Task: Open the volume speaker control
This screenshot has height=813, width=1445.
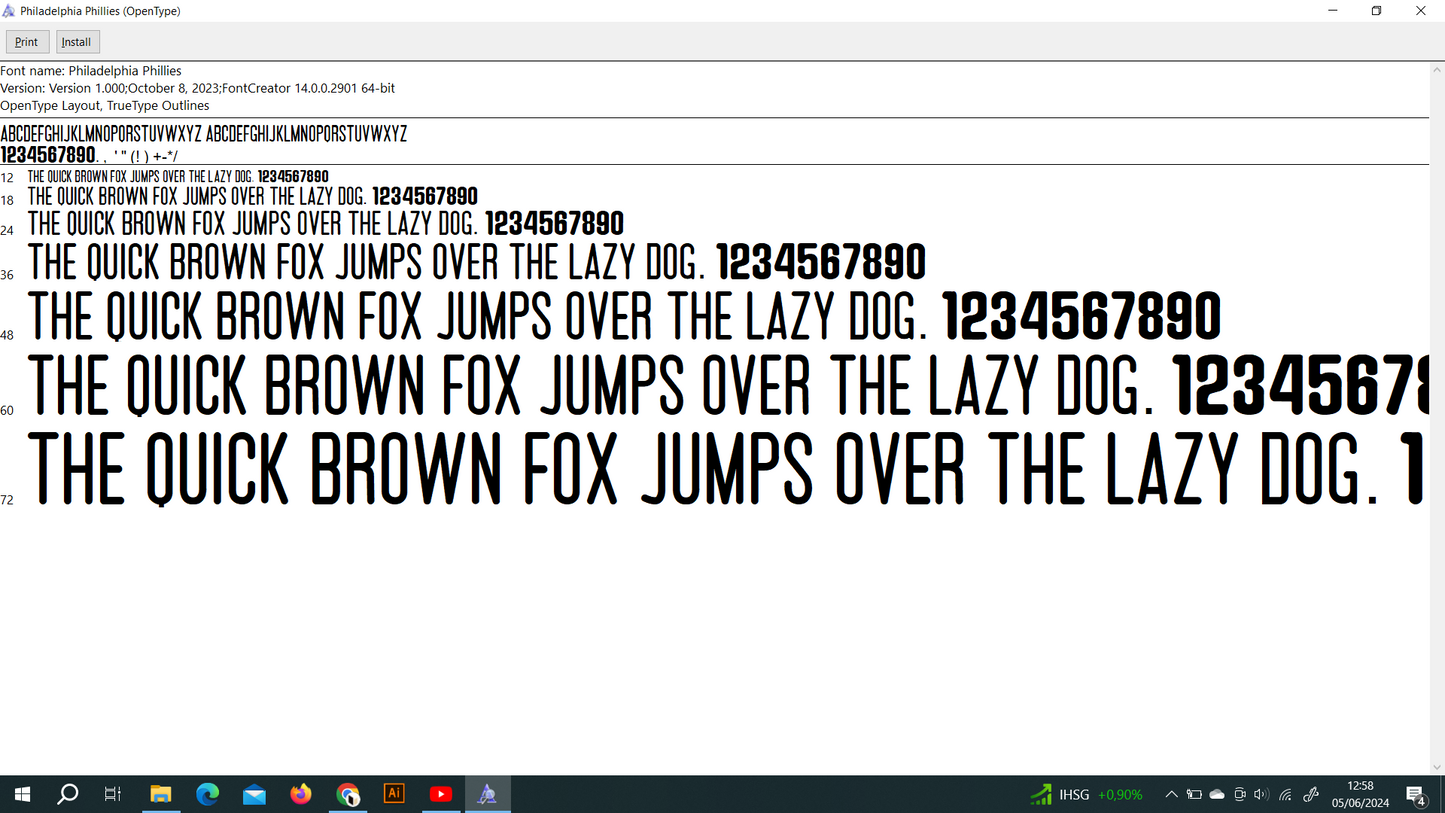Action: [1261, 794]
